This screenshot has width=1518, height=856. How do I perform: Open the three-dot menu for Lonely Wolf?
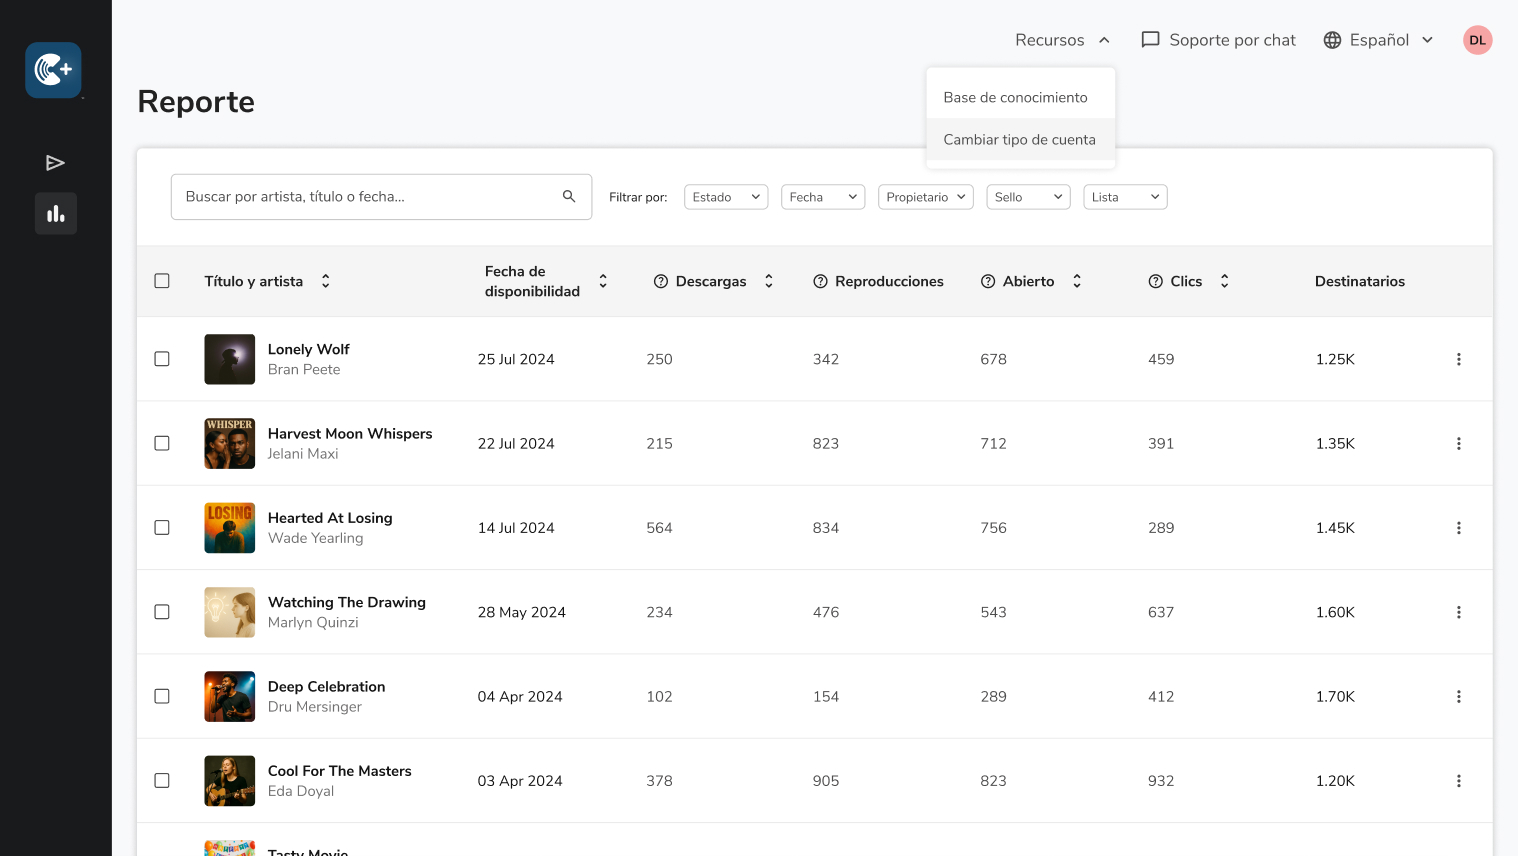click(x=1458, y=359)
